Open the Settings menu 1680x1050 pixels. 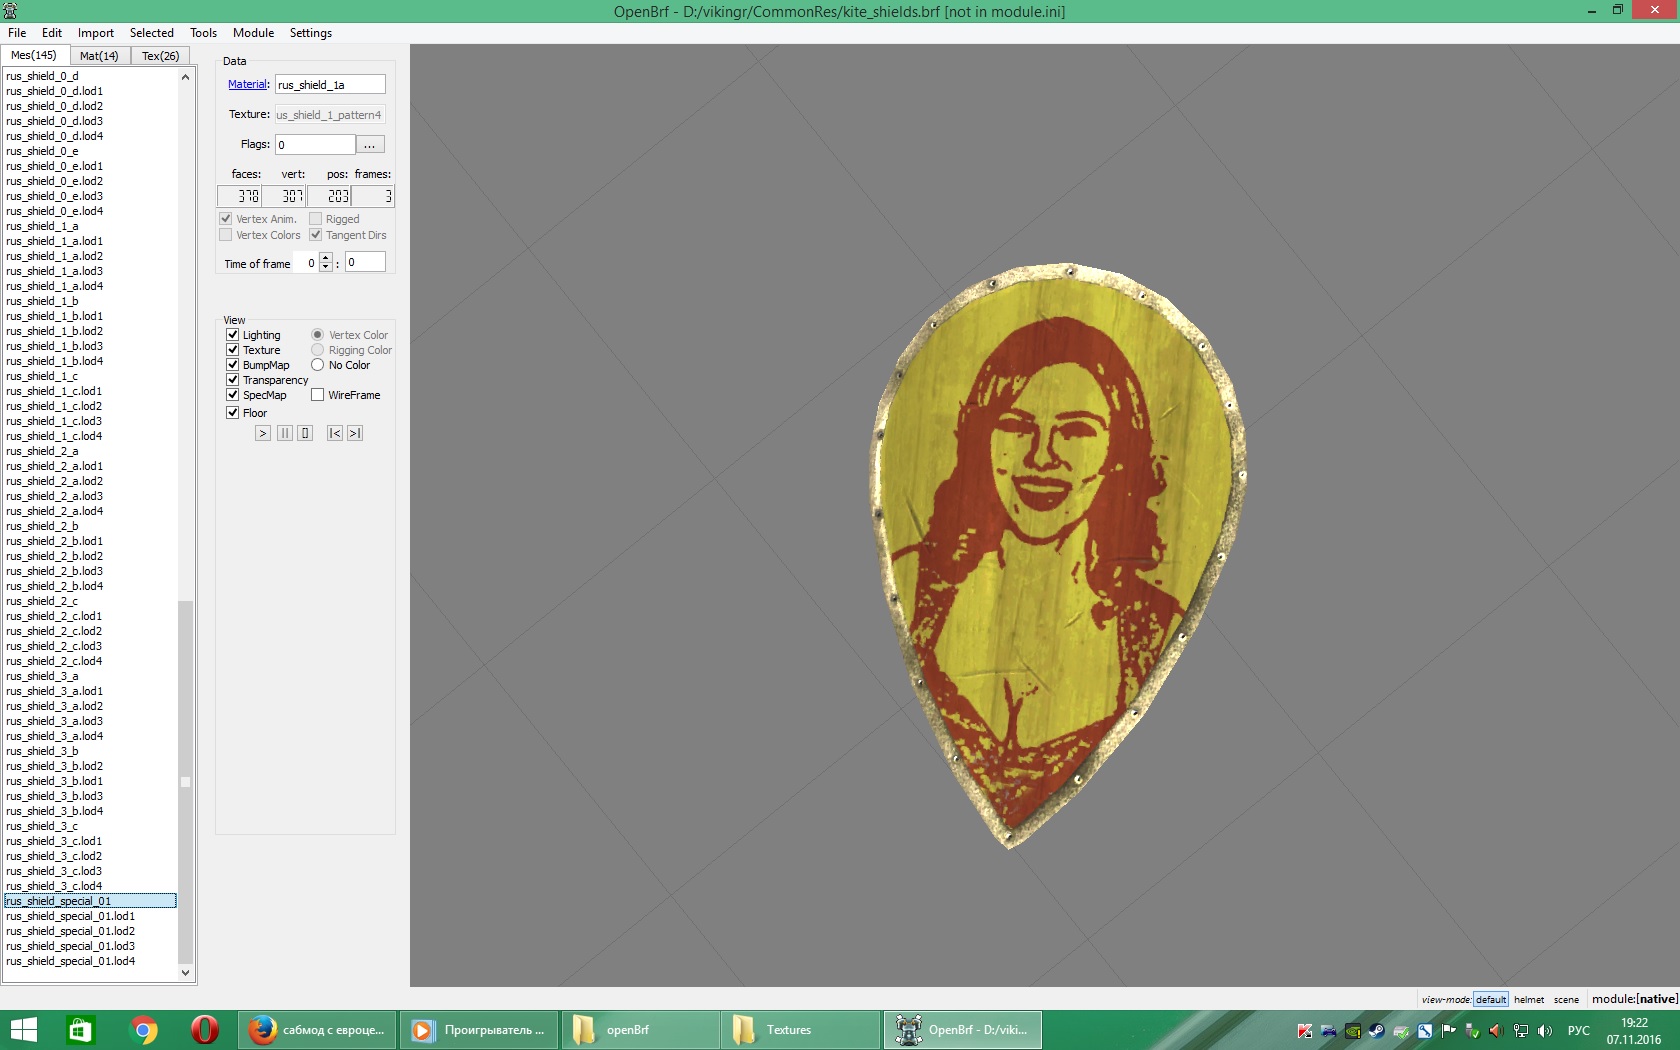coord(311,33)
